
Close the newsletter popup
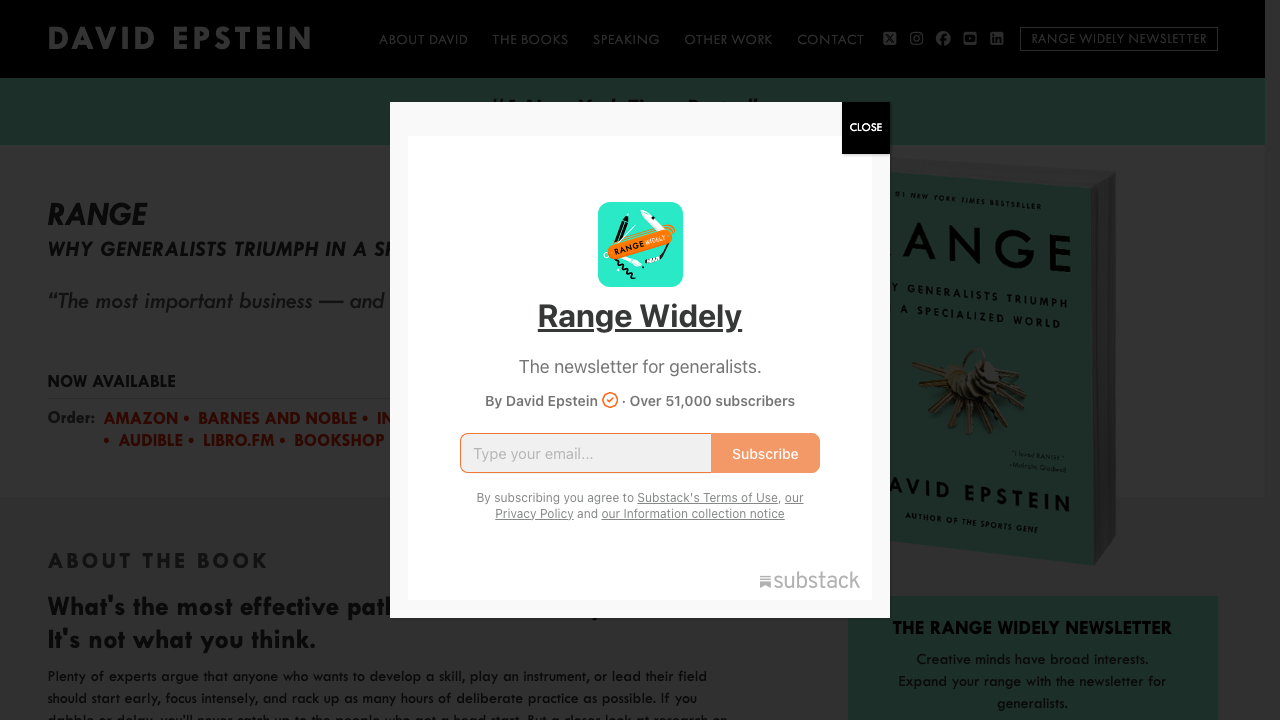click(866, 128)
